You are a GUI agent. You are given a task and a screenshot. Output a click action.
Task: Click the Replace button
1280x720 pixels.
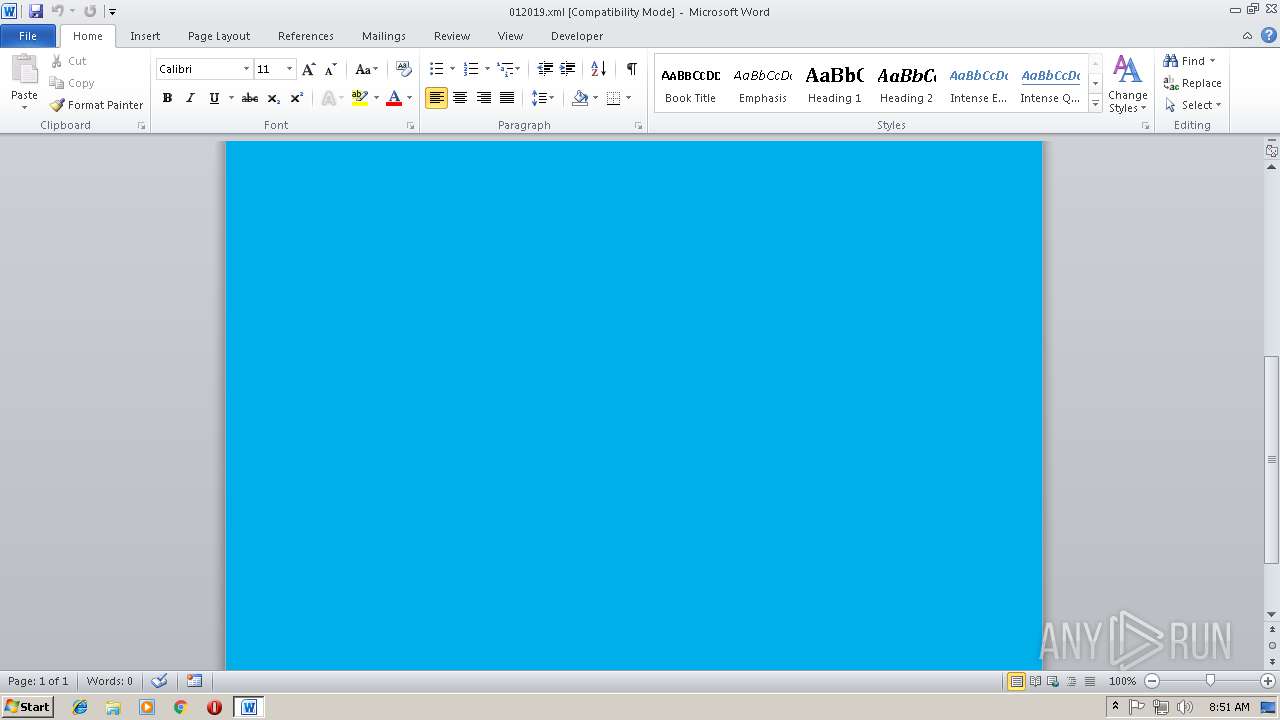click(x=1193, y=83)
